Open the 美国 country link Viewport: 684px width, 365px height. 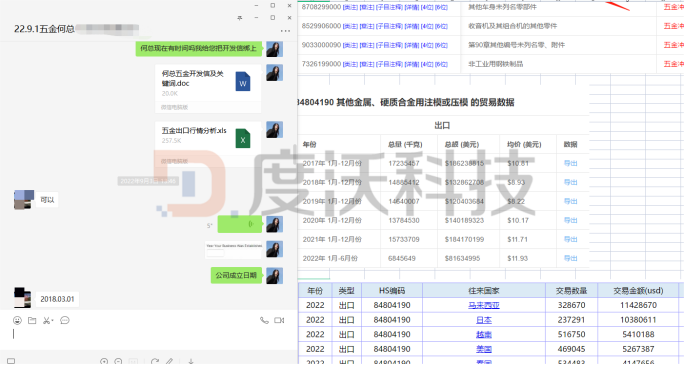[x=484, y=349]
